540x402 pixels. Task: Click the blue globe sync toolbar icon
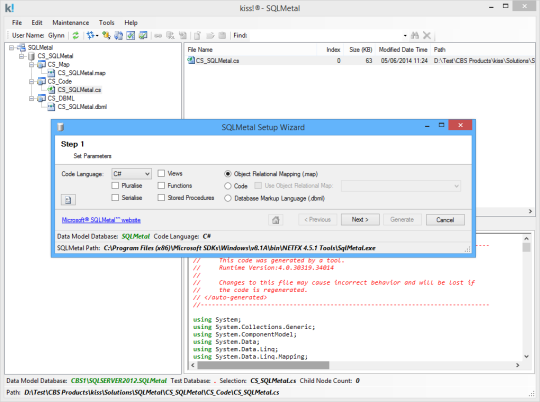click(x=118, y=35)
